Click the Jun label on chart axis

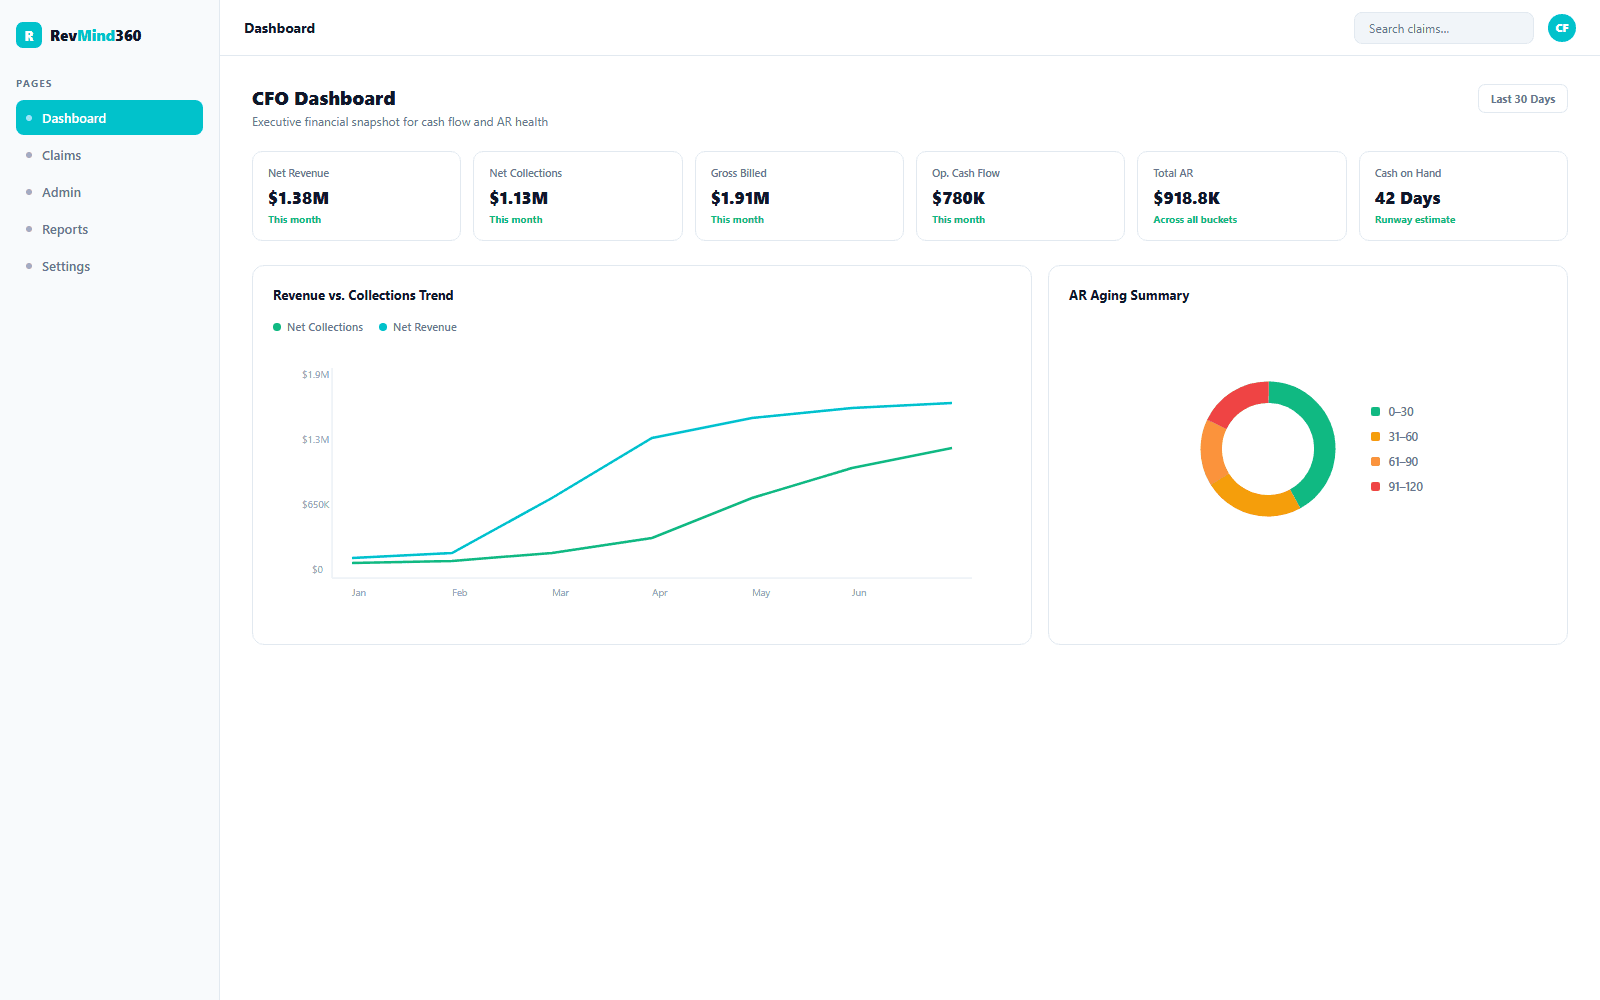click(859, 593)
